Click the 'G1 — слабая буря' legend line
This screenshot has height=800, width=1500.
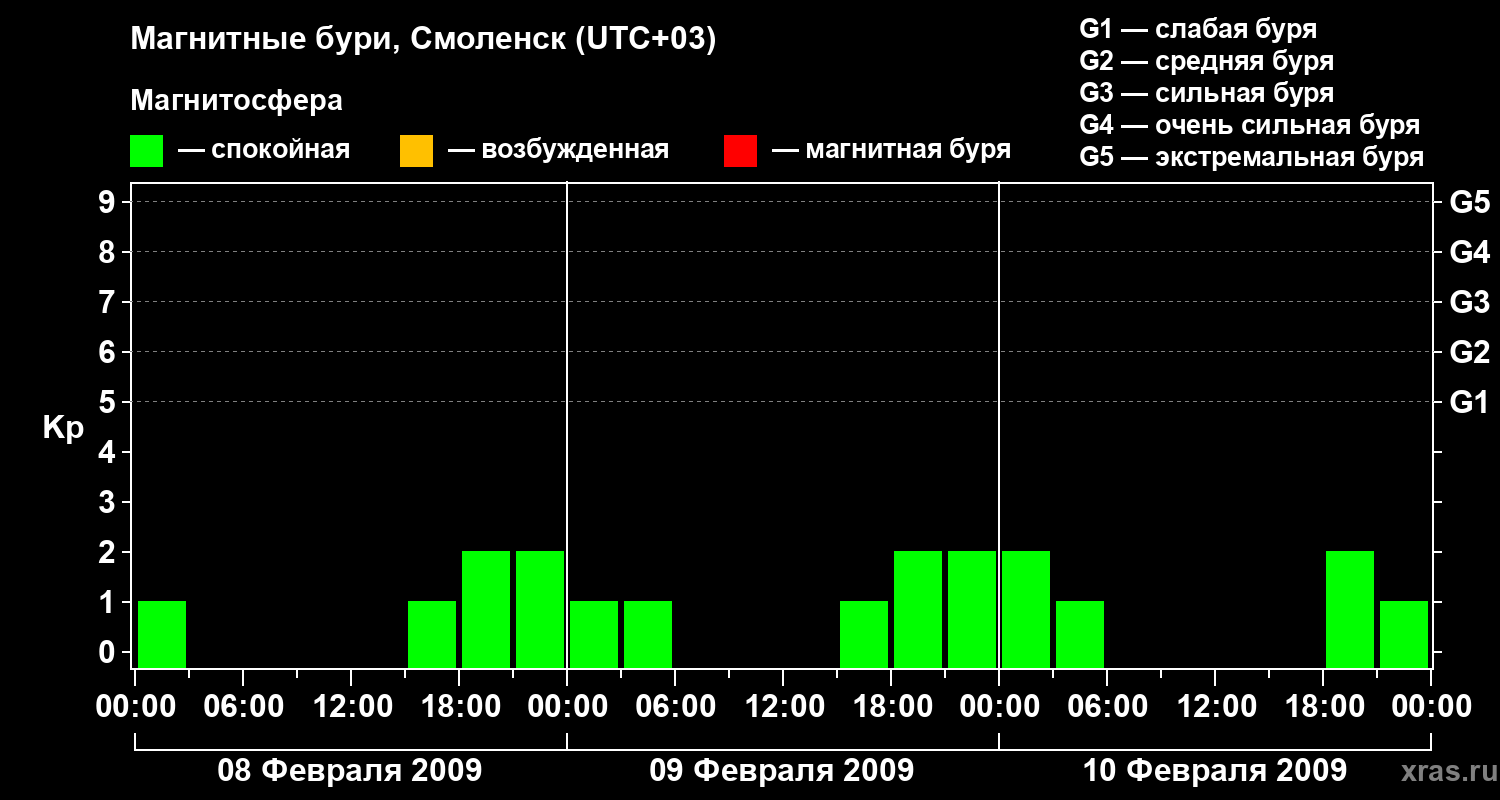pos(1198,29)
